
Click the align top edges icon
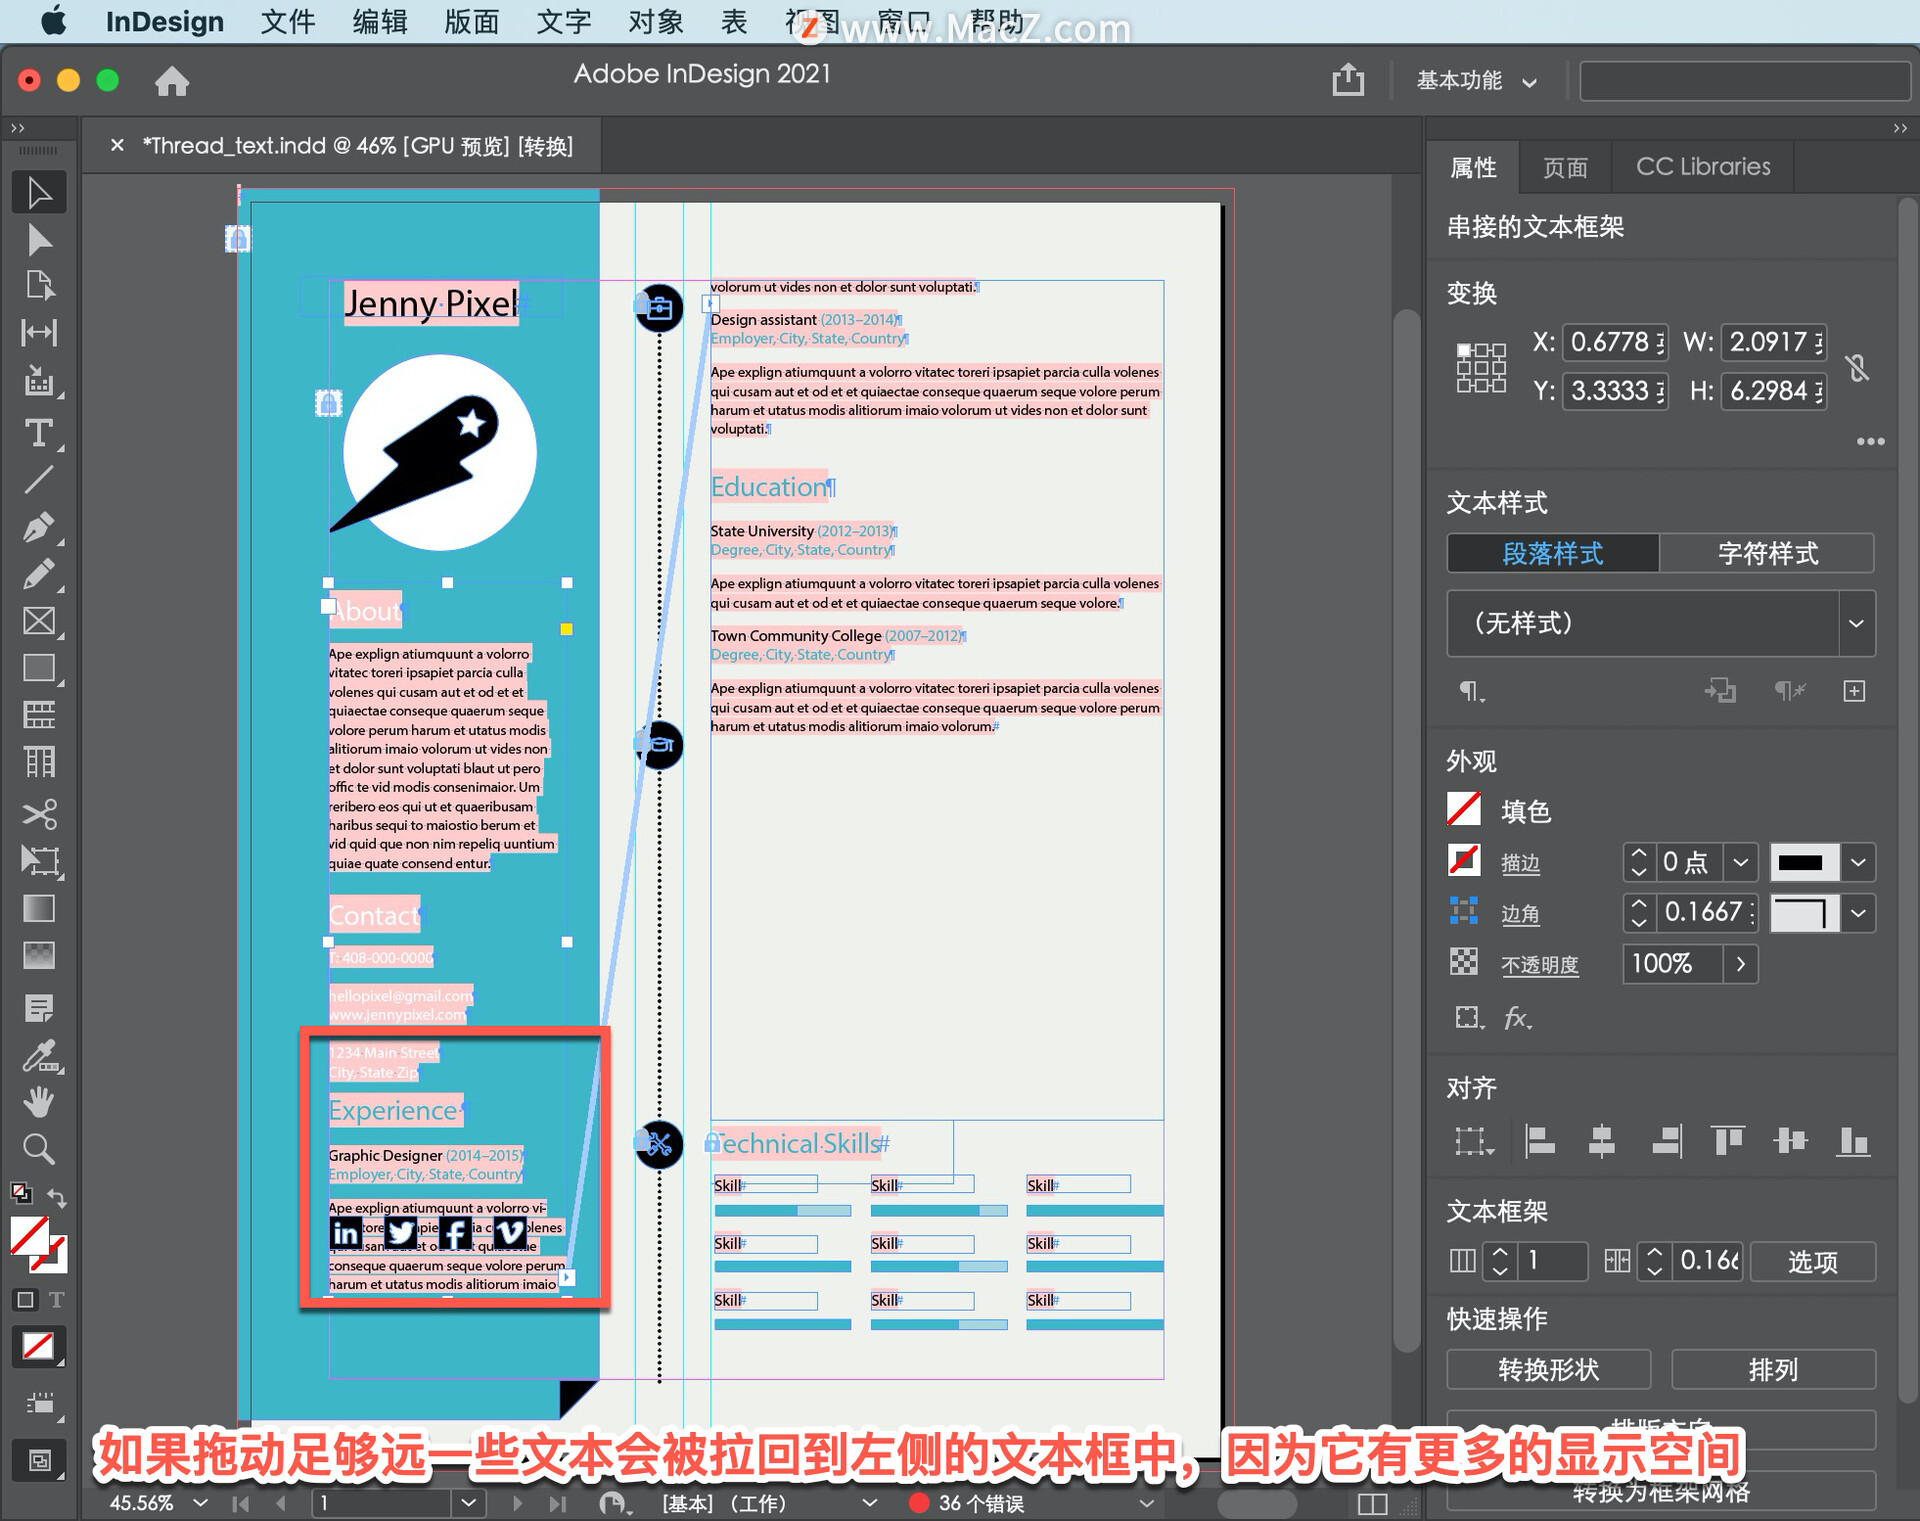pyautogui.click(x=1727, y=1141)
